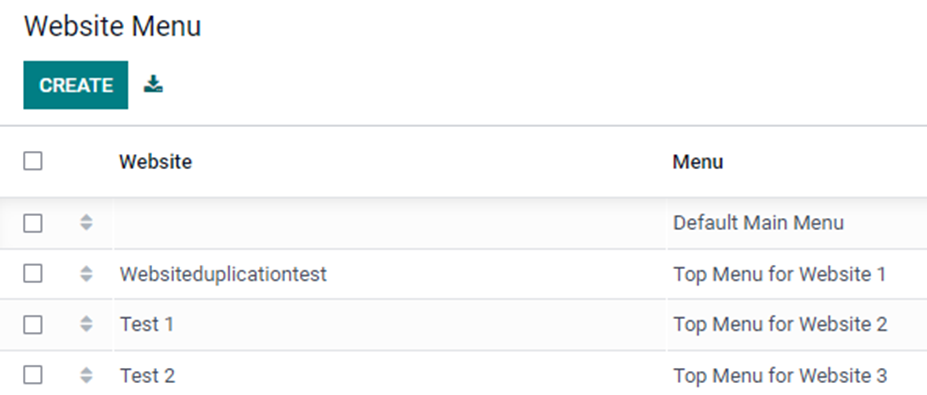Sort by the Menu column header
This screenshot has width=927, height=395.
(698, 161)
